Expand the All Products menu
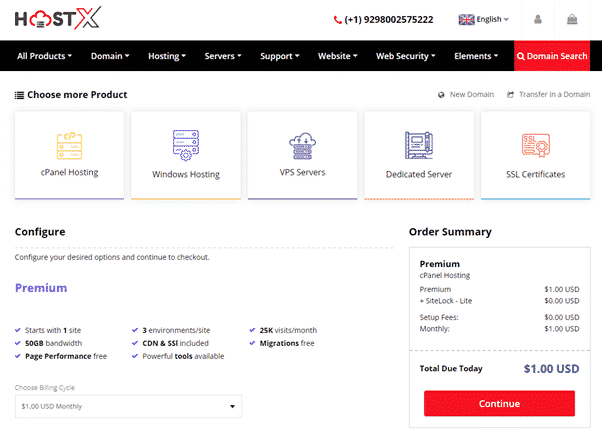 tap(44, 56)
